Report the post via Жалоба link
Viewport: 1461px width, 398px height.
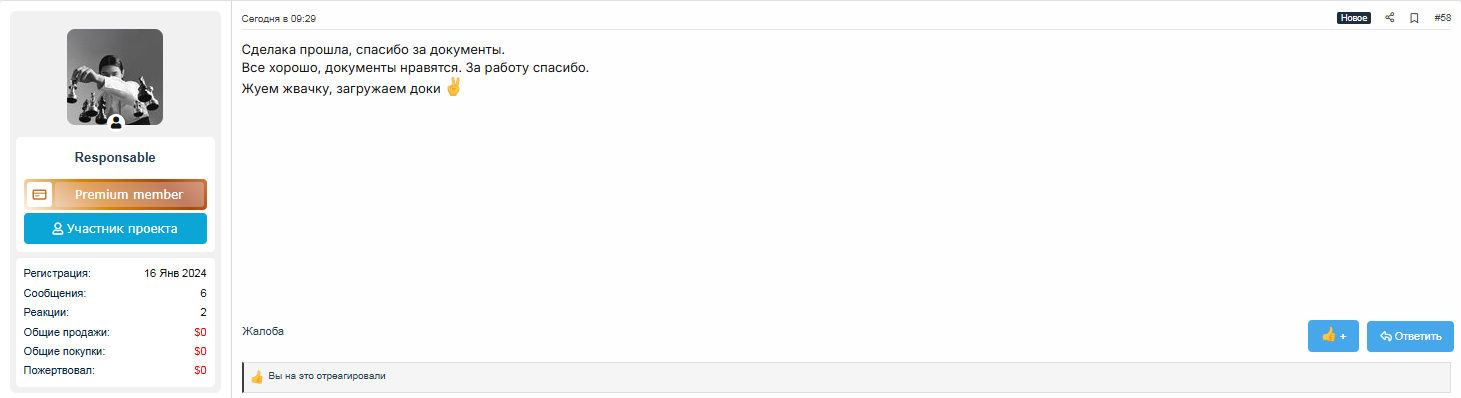(263, 331)
